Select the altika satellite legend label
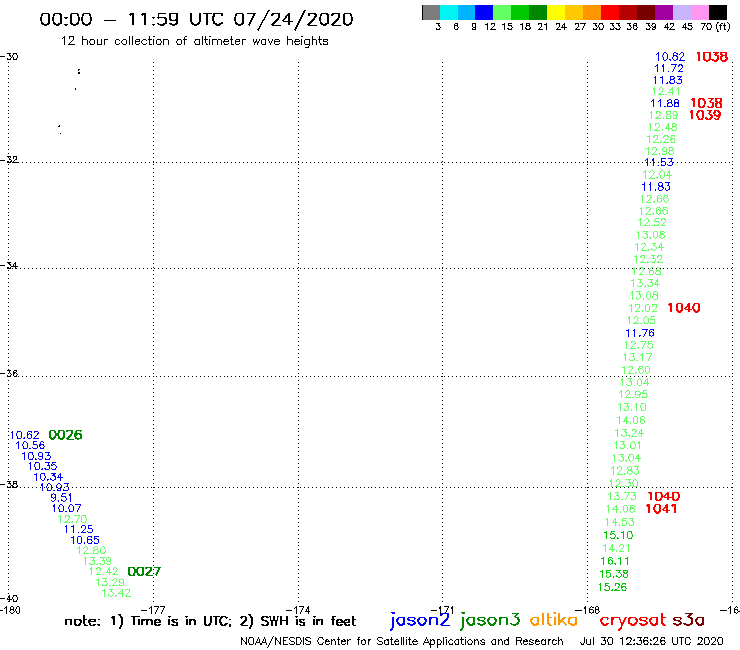Viewport: 740px width, 650px height. pyautogui.click(x=554, y=620)
